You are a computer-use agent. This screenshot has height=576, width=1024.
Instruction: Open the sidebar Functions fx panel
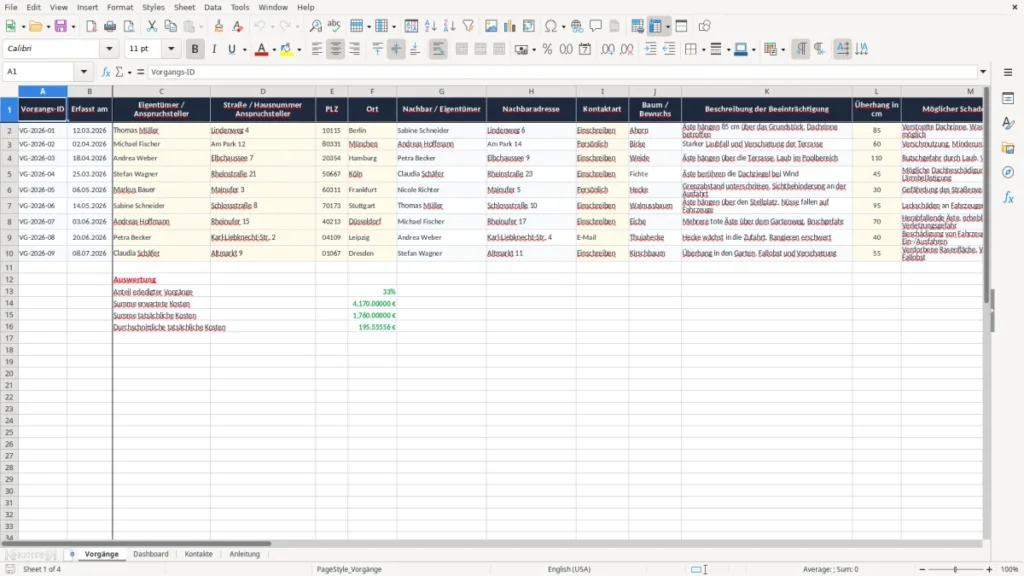(1008, 197)
